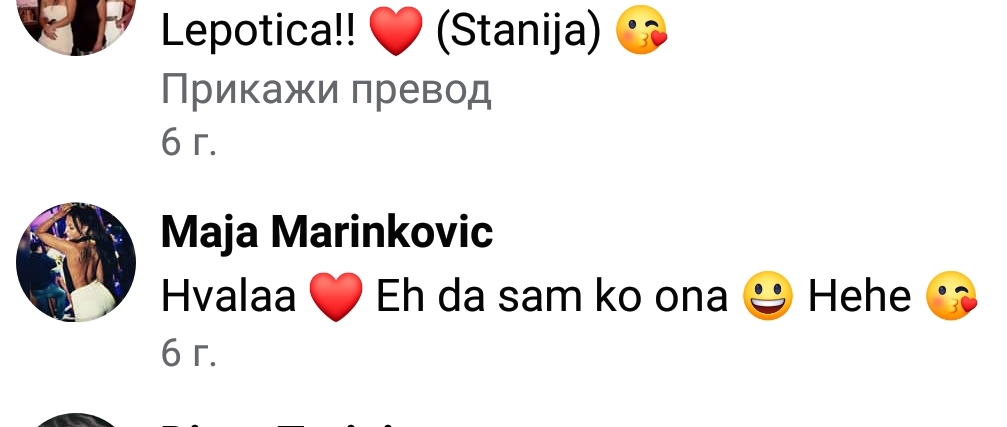This screenshot has width=1007, height=427.
Task: Open Maja Marinkovic's profile picture
Action: (x=76, y=263)
